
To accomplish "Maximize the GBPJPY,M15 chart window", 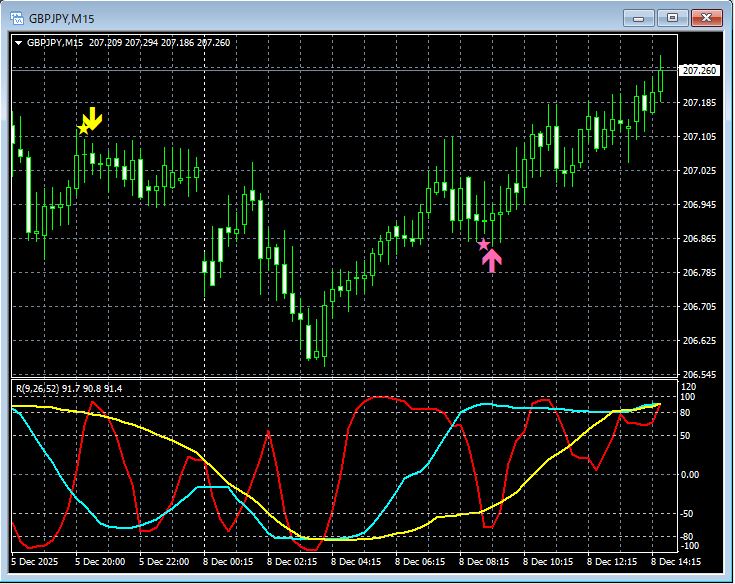I will 672,18.
